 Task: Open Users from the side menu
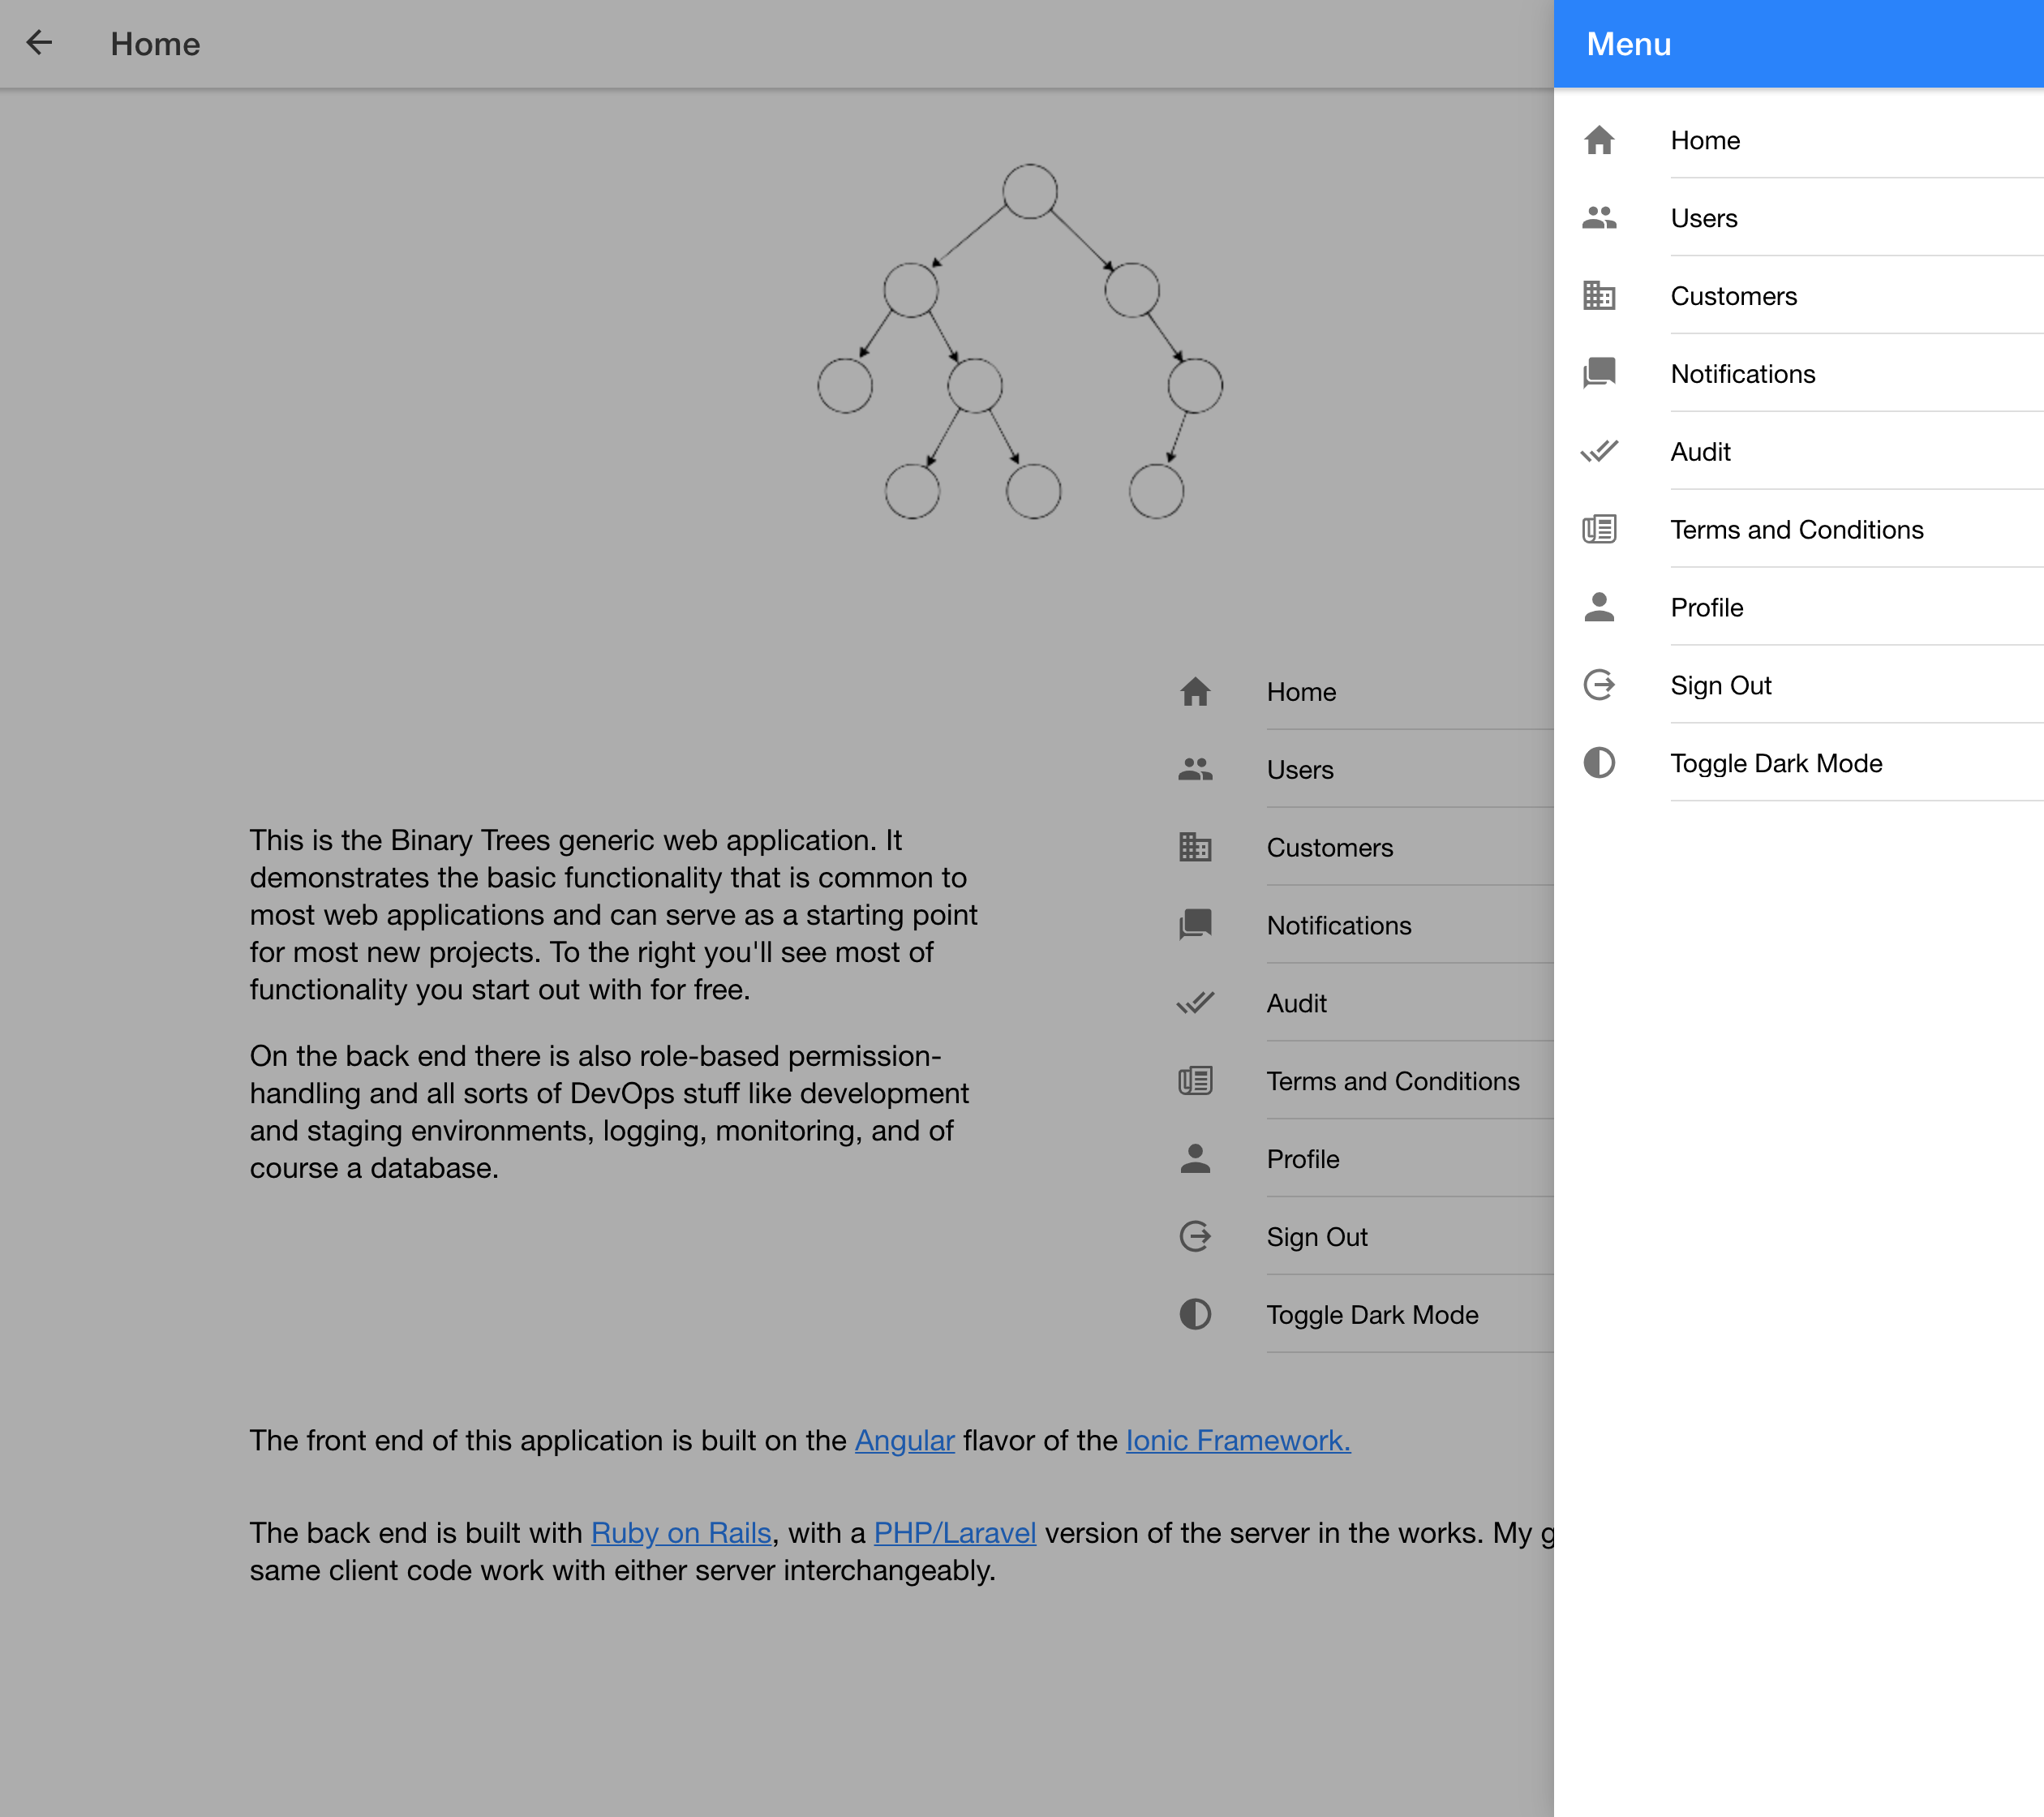coord(1799,218)
